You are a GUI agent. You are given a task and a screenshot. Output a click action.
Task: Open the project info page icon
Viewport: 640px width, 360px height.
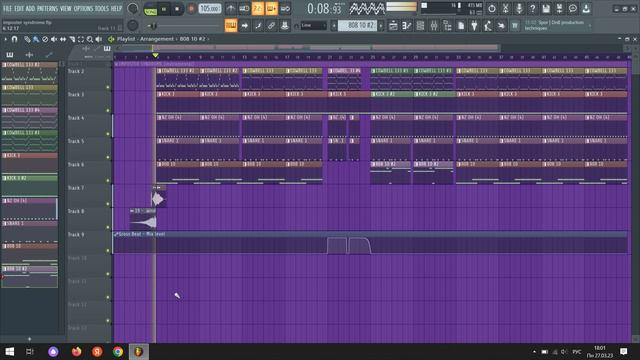tap(461, 26)
